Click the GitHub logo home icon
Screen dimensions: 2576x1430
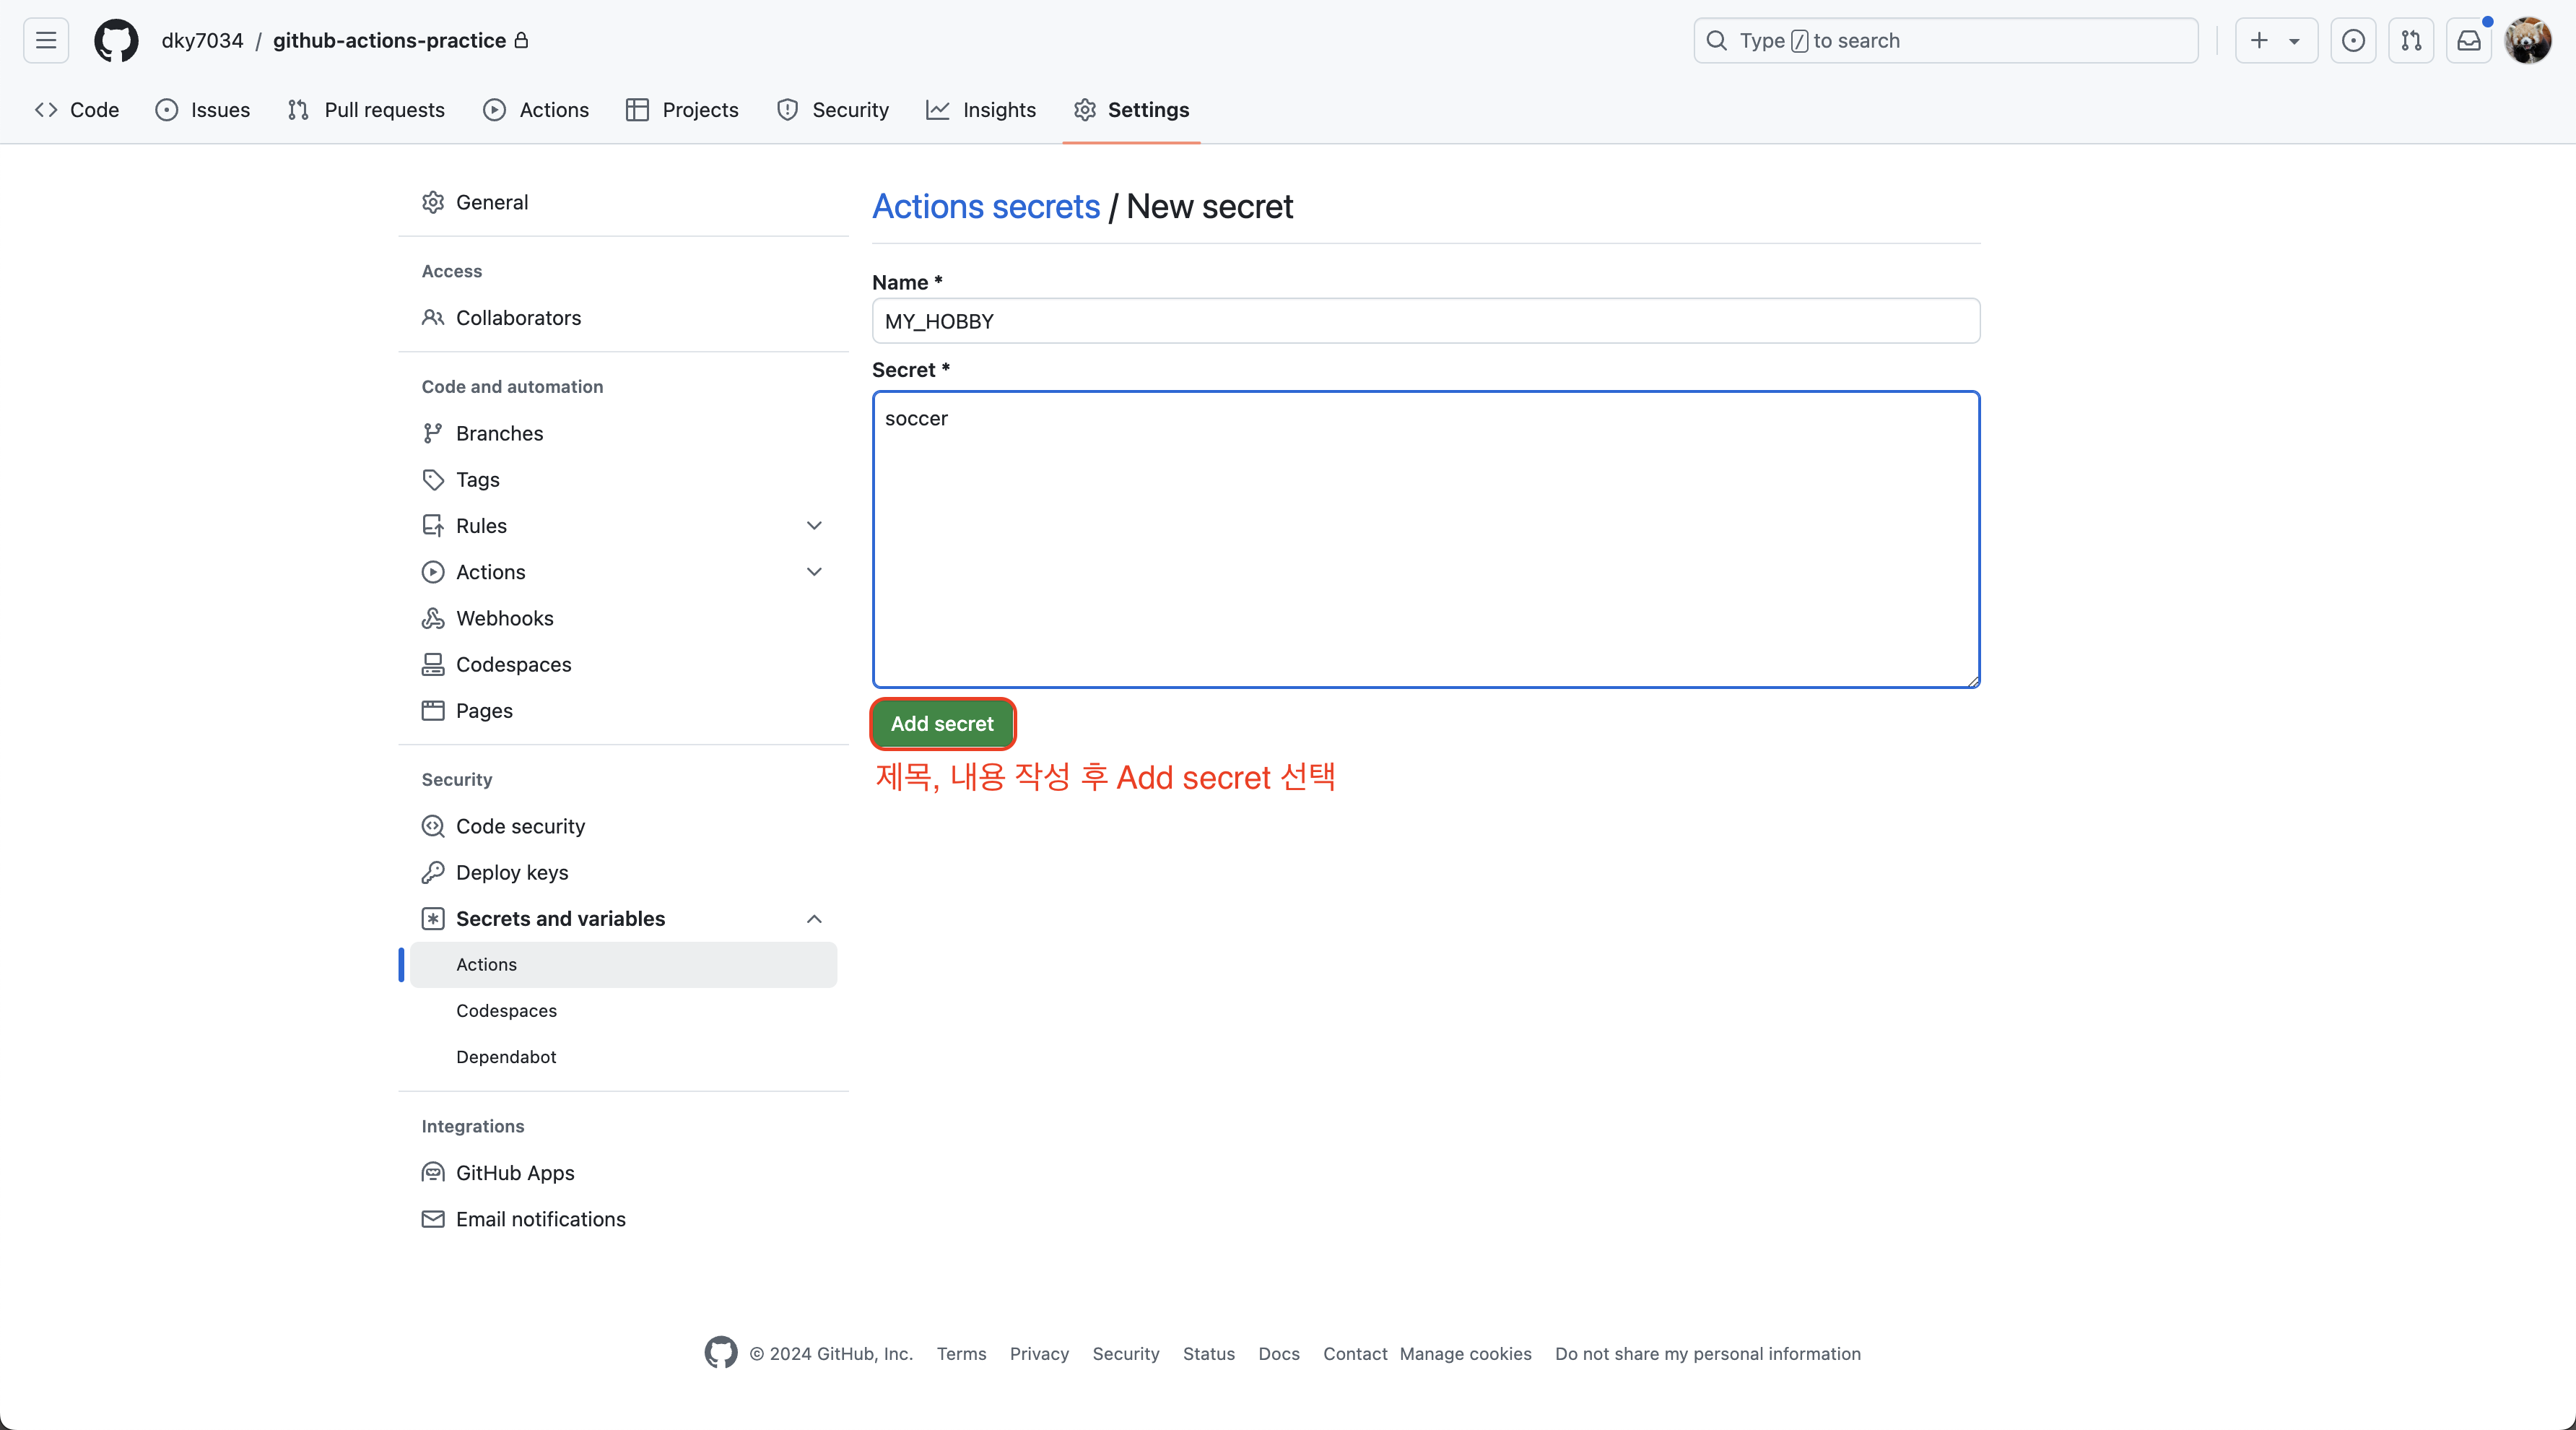coord(116,40)
